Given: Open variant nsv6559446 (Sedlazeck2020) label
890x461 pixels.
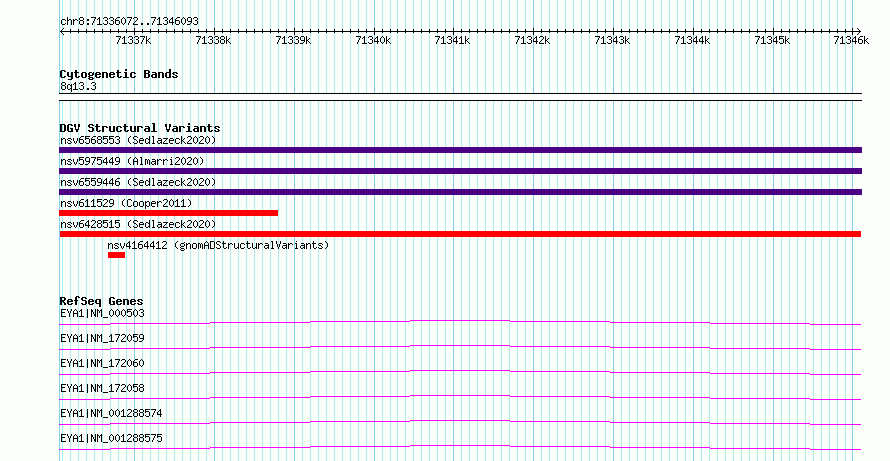Looking at the screenshot, I should click(138, 182).
